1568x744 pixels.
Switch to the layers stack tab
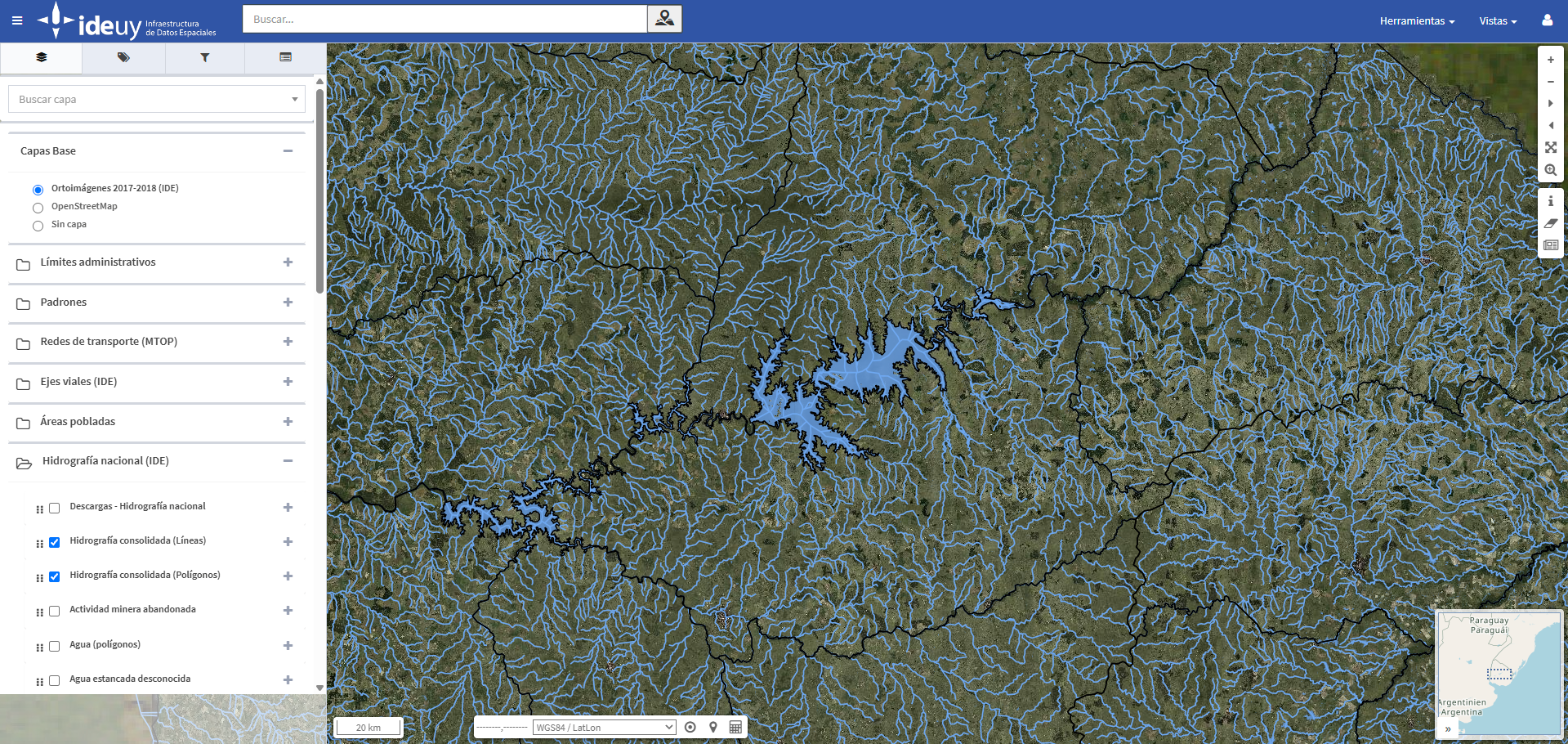pos(41,58)
